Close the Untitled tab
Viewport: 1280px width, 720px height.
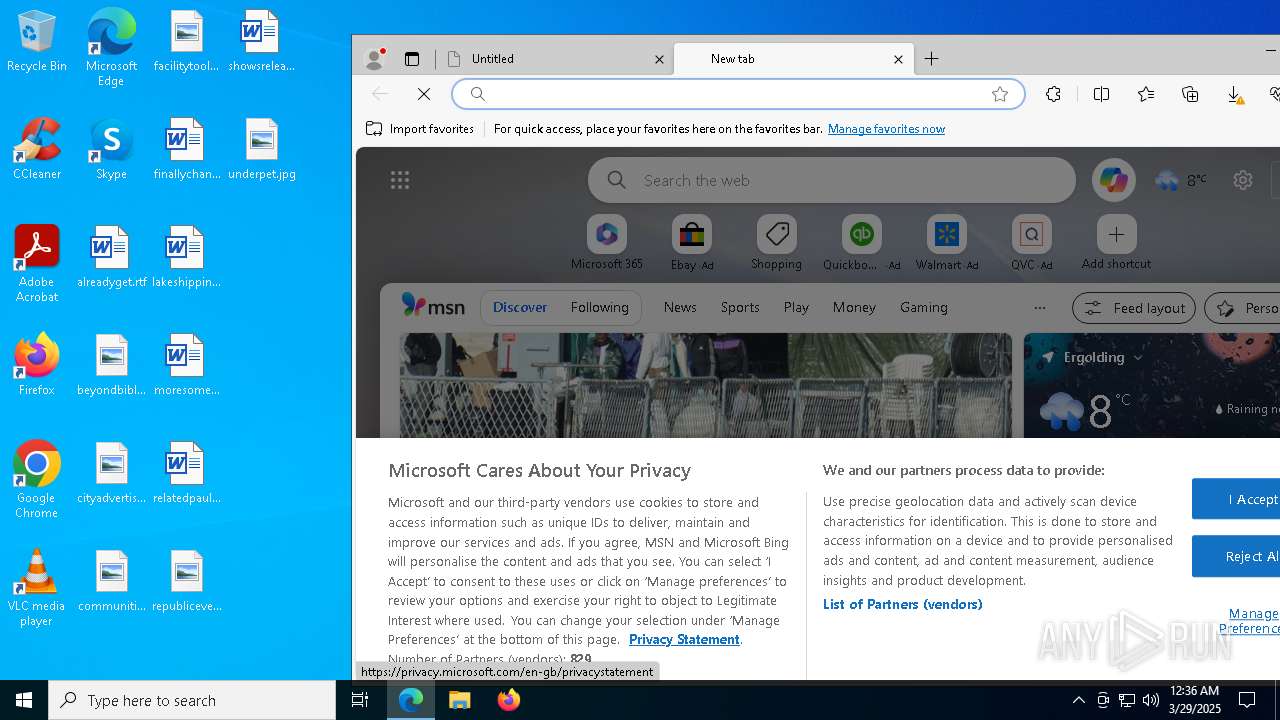(x=659, y=59)
